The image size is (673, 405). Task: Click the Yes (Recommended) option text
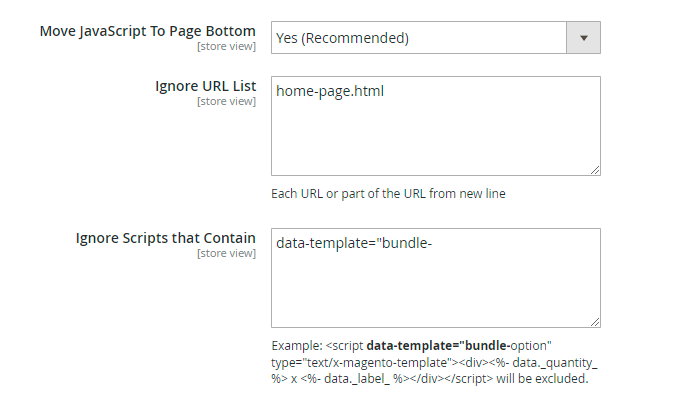click(344, 39)
